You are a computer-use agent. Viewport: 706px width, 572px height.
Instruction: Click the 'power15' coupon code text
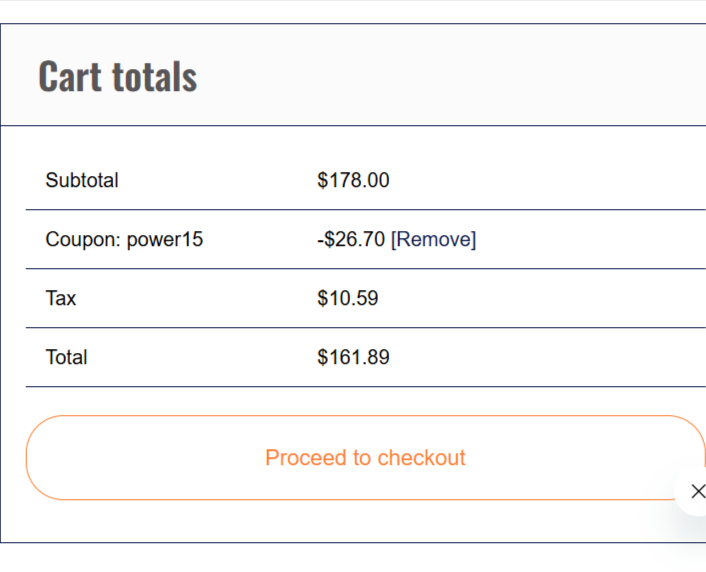coord(164,240)
